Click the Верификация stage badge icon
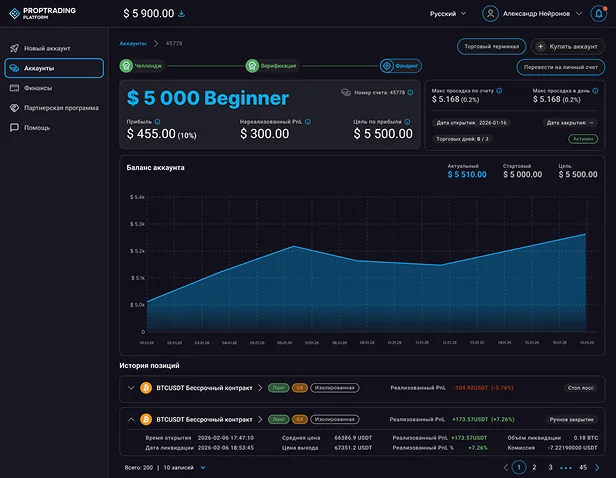This screenshot has height=478, width=616. click(252, 66)
